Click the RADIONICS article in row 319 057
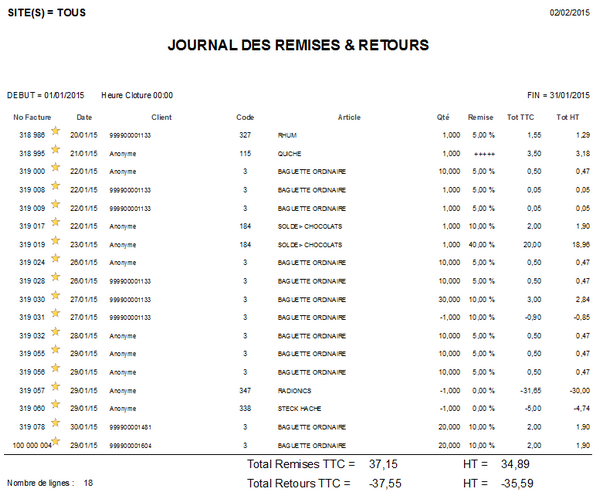This screenshot has width=600, height=496. click(295, 390)
